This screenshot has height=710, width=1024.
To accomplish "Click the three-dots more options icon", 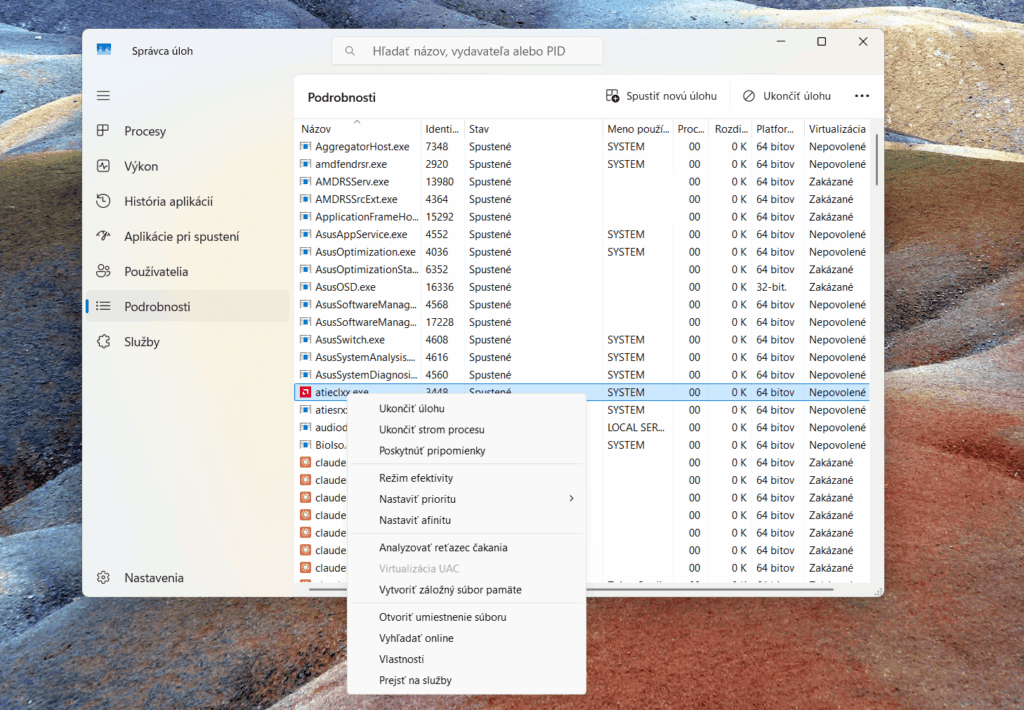I will tap(861, 96).
